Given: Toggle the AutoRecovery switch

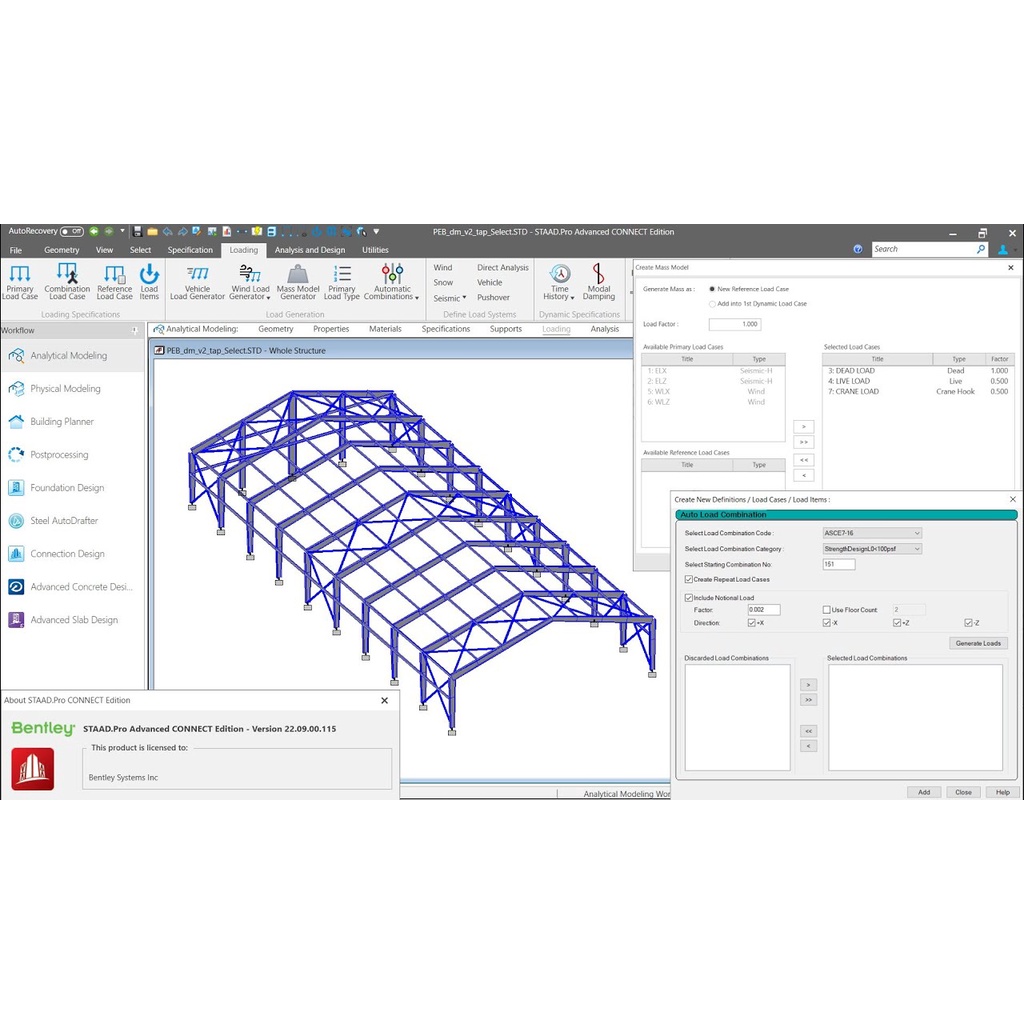Looking at the screenshot, I should pos(72,231).
